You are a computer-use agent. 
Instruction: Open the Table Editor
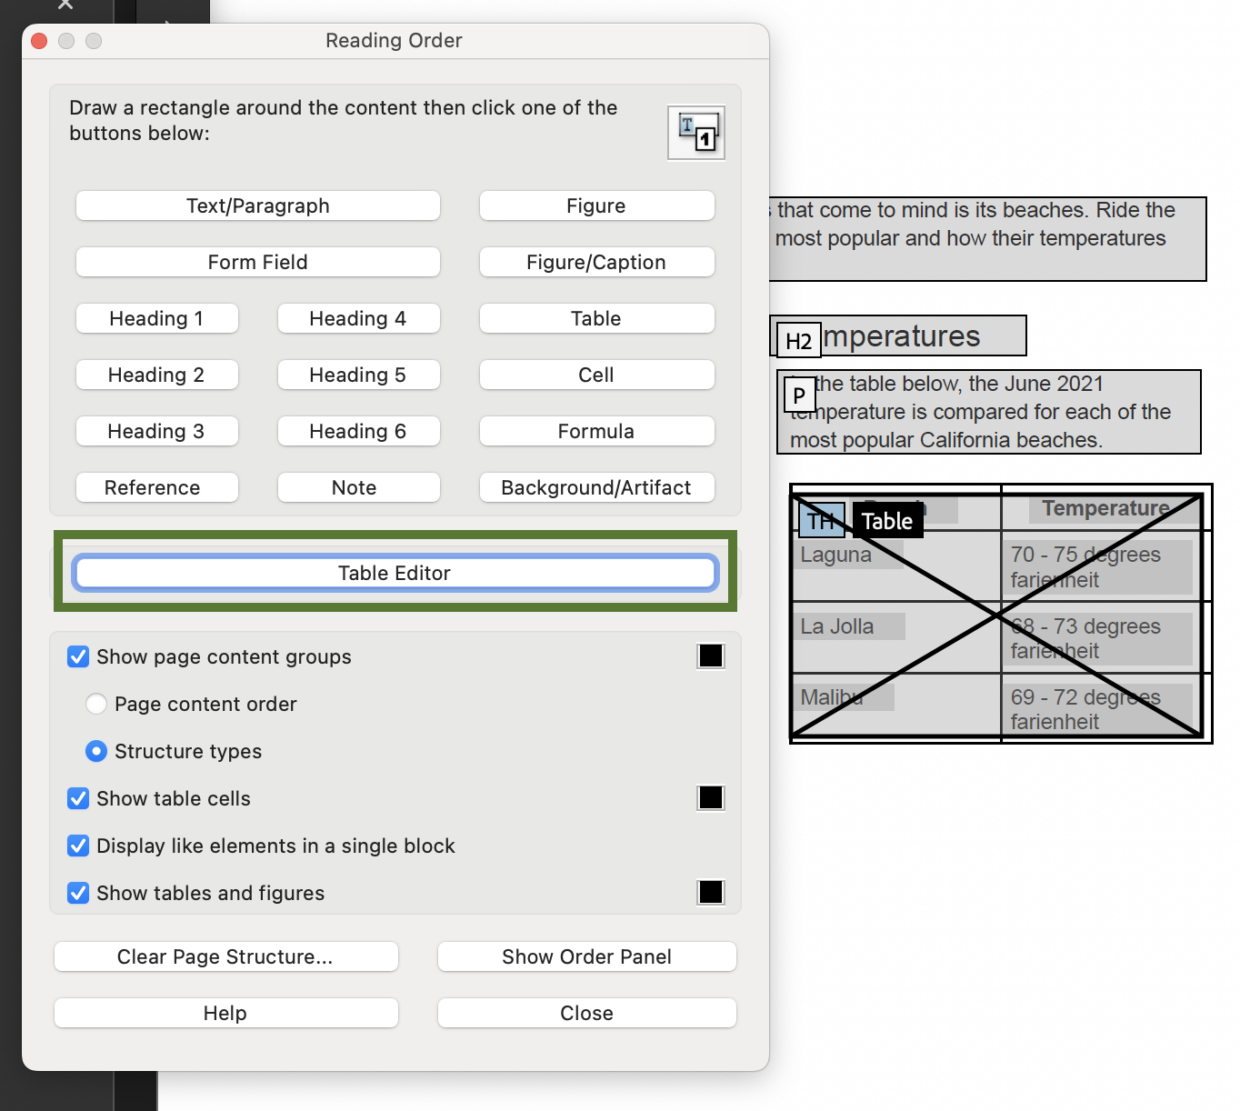click(x=394, y=572)
